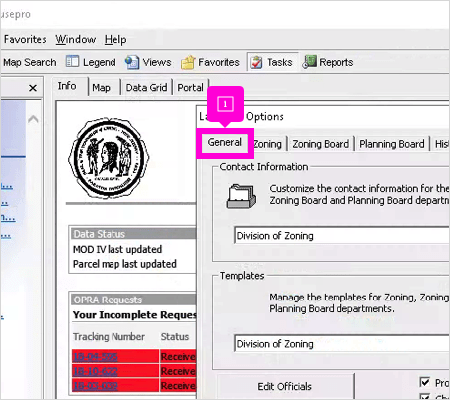Close the left side panel

pyautogui.click(x=33, y=88)
